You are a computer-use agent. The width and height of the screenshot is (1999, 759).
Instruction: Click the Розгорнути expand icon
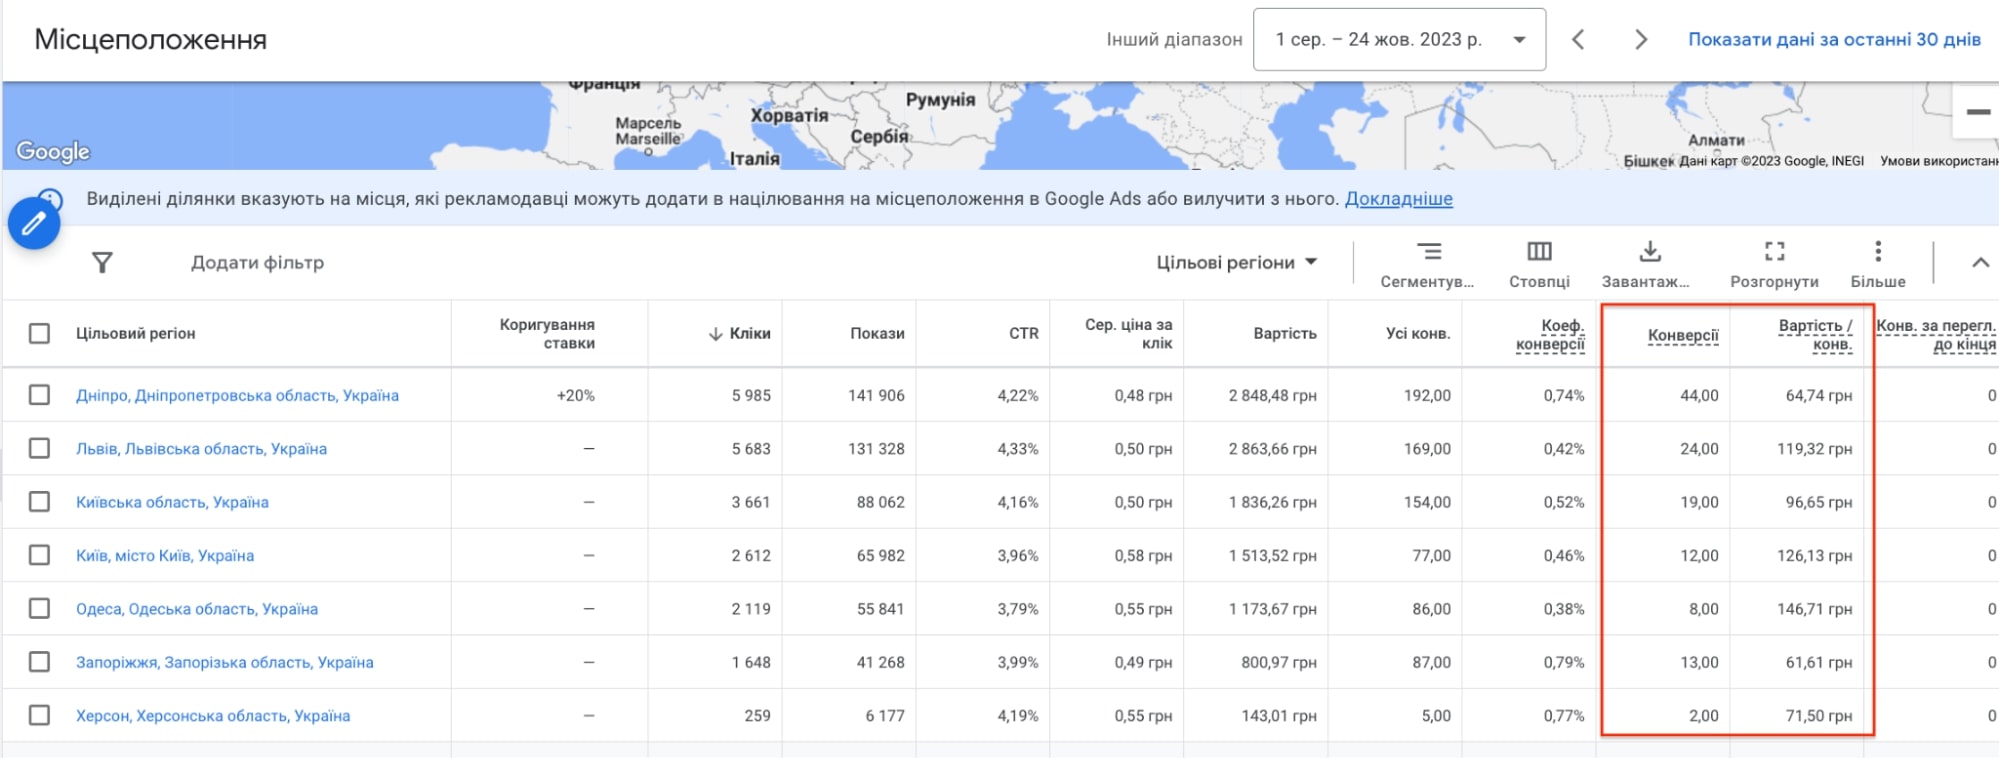click(1774, 252)
